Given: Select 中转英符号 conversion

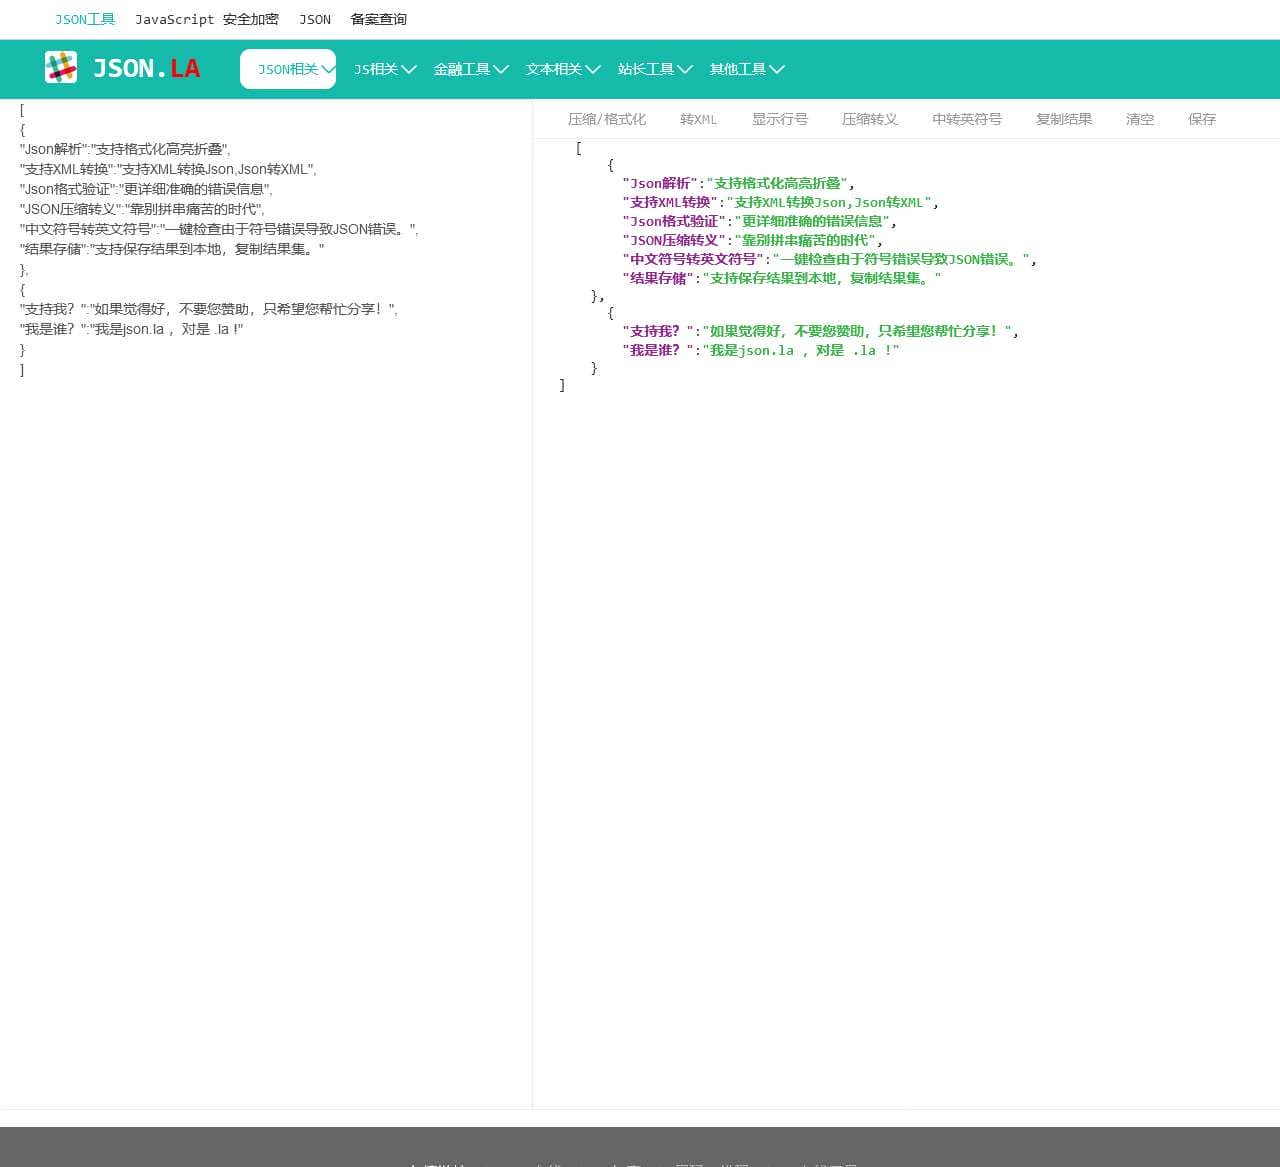Looking at the screenshot, I should tap(967, 119).
